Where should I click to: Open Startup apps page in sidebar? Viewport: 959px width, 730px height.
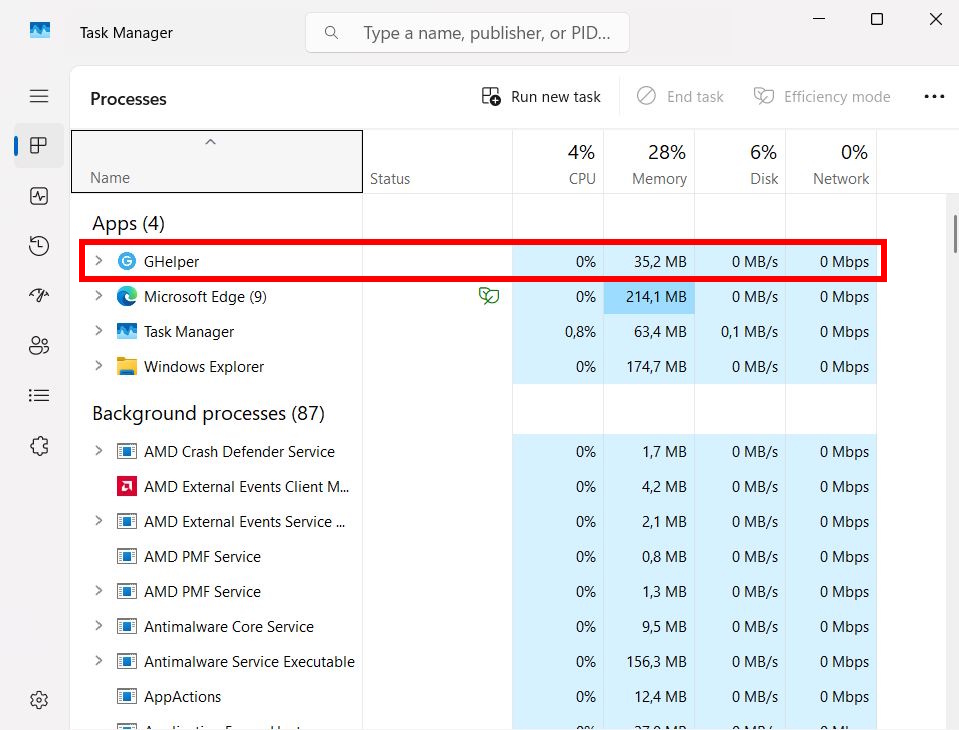tap(39, 296)
